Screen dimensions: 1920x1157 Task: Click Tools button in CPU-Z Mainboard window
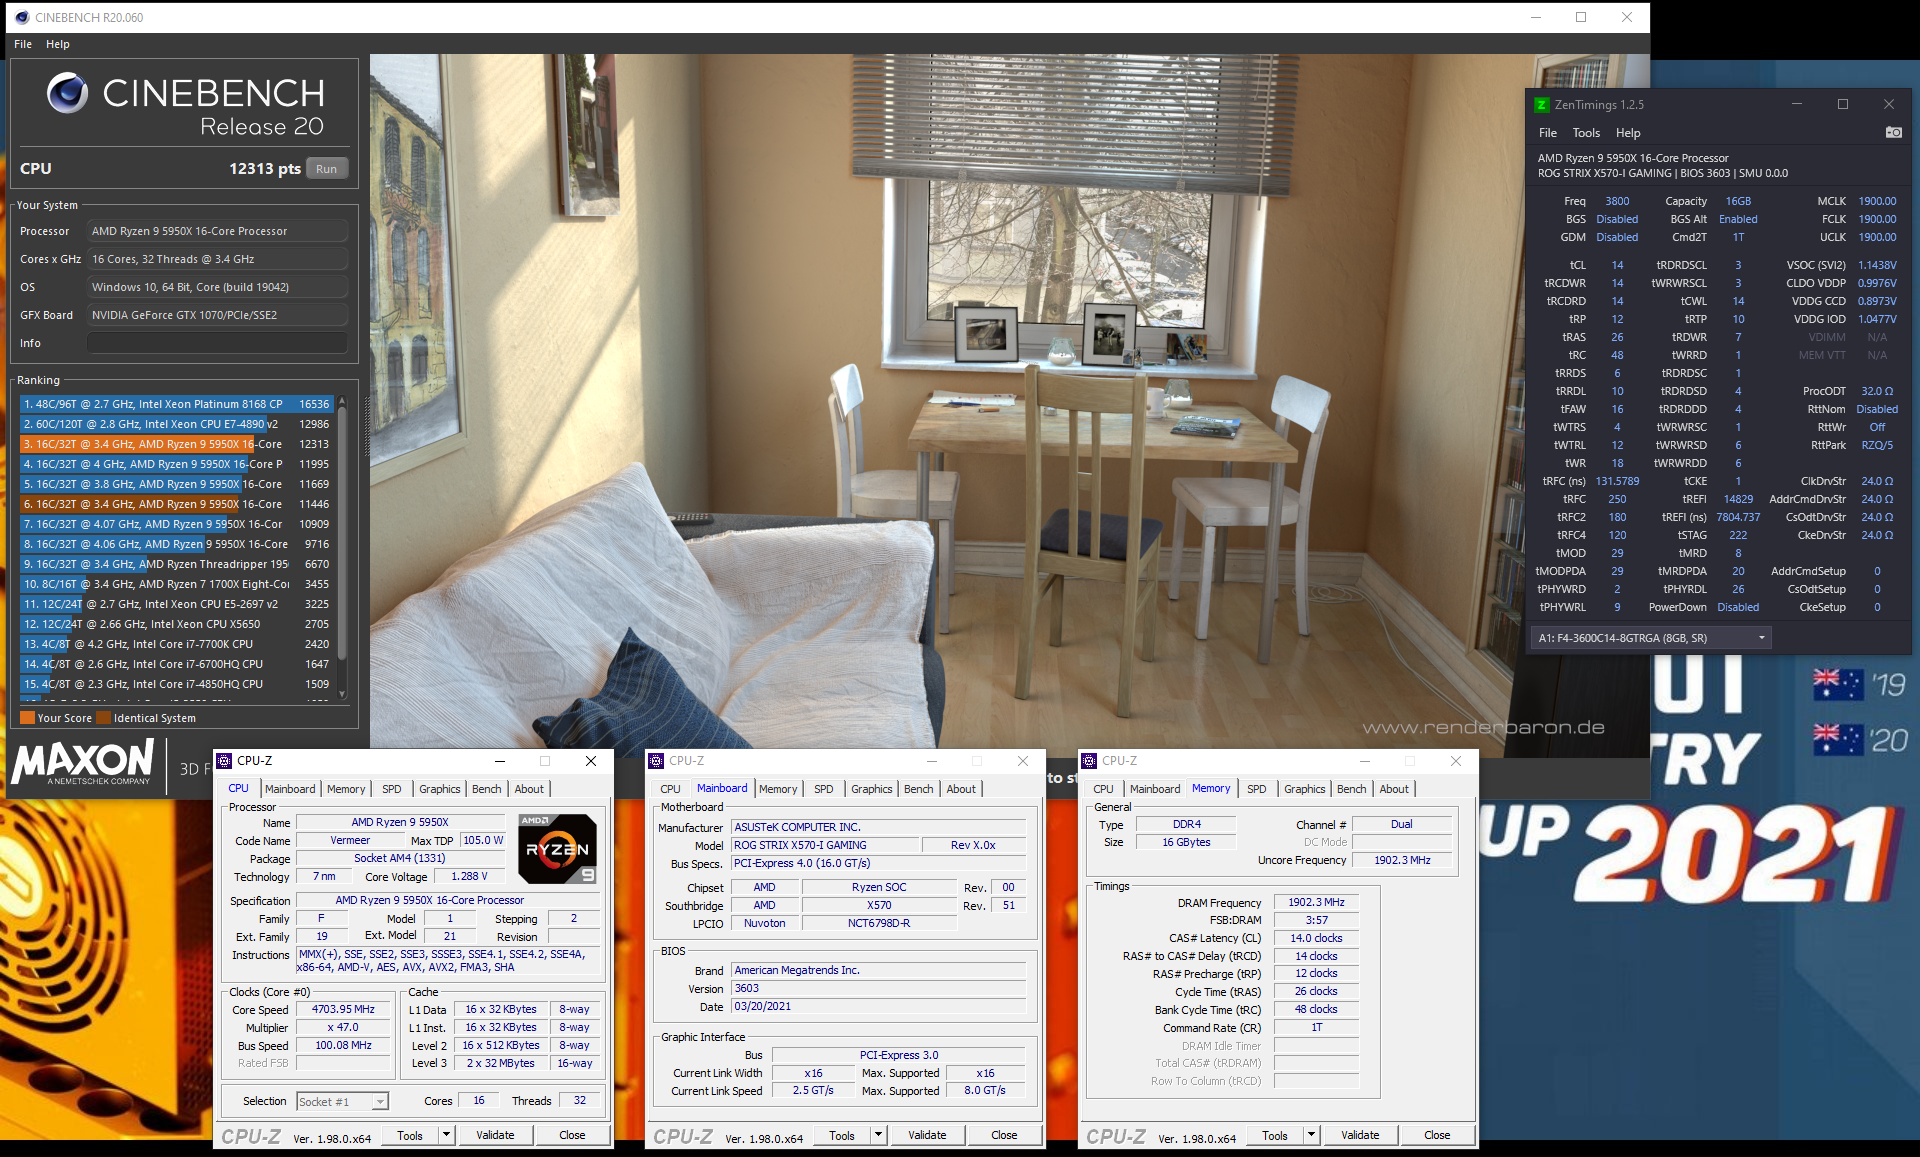[842, 1135]
